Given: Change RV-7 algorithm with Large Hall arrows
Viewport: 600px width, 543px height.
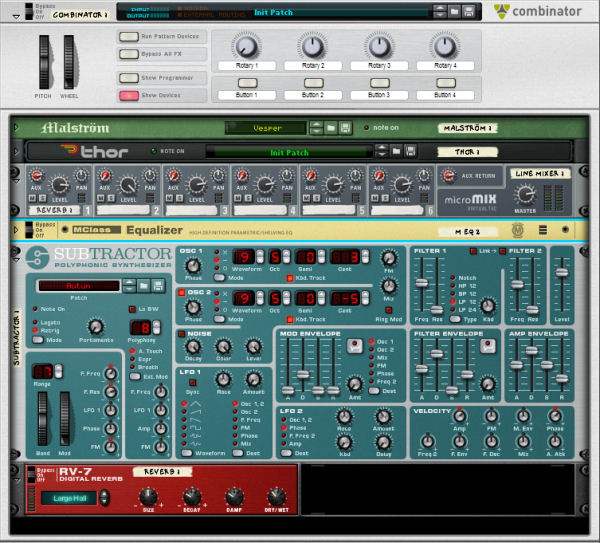Looking at the screenshot, I should tap(104, 498).
